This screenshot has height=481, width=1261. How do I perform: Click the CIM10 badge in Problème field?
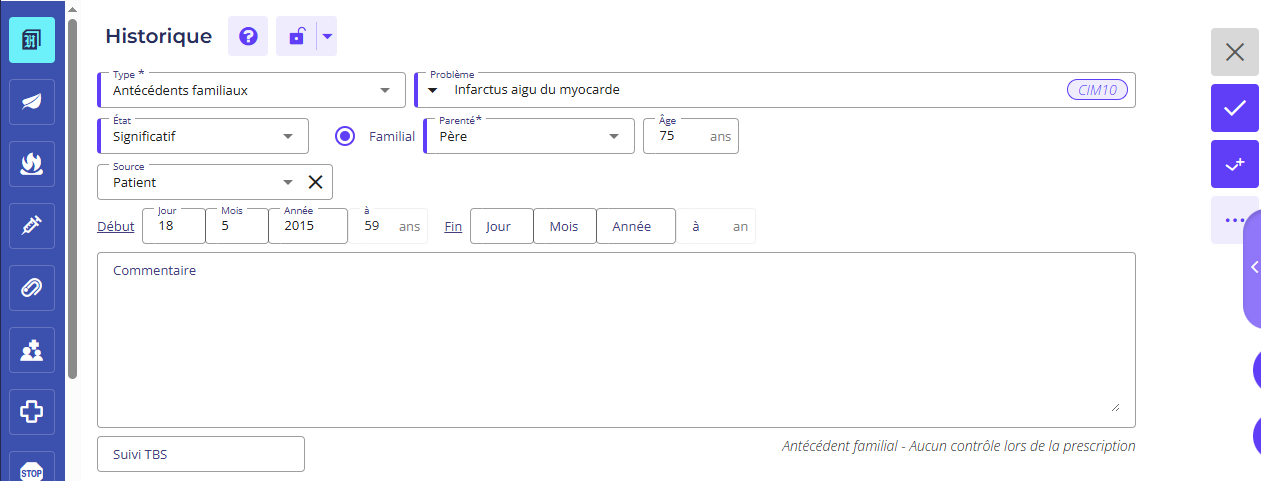(x=1097, y=90)
